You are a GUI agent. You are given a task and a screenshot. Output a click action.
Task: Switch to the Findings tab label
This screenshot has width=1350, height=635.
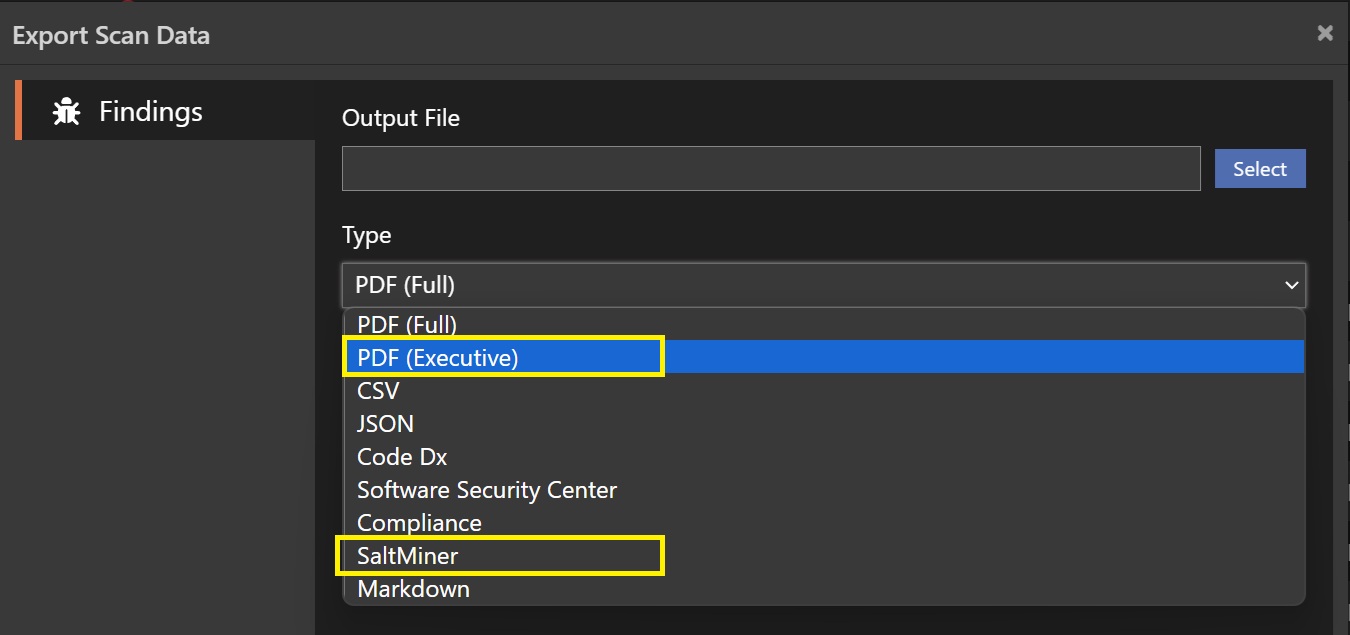pos(150,111)
